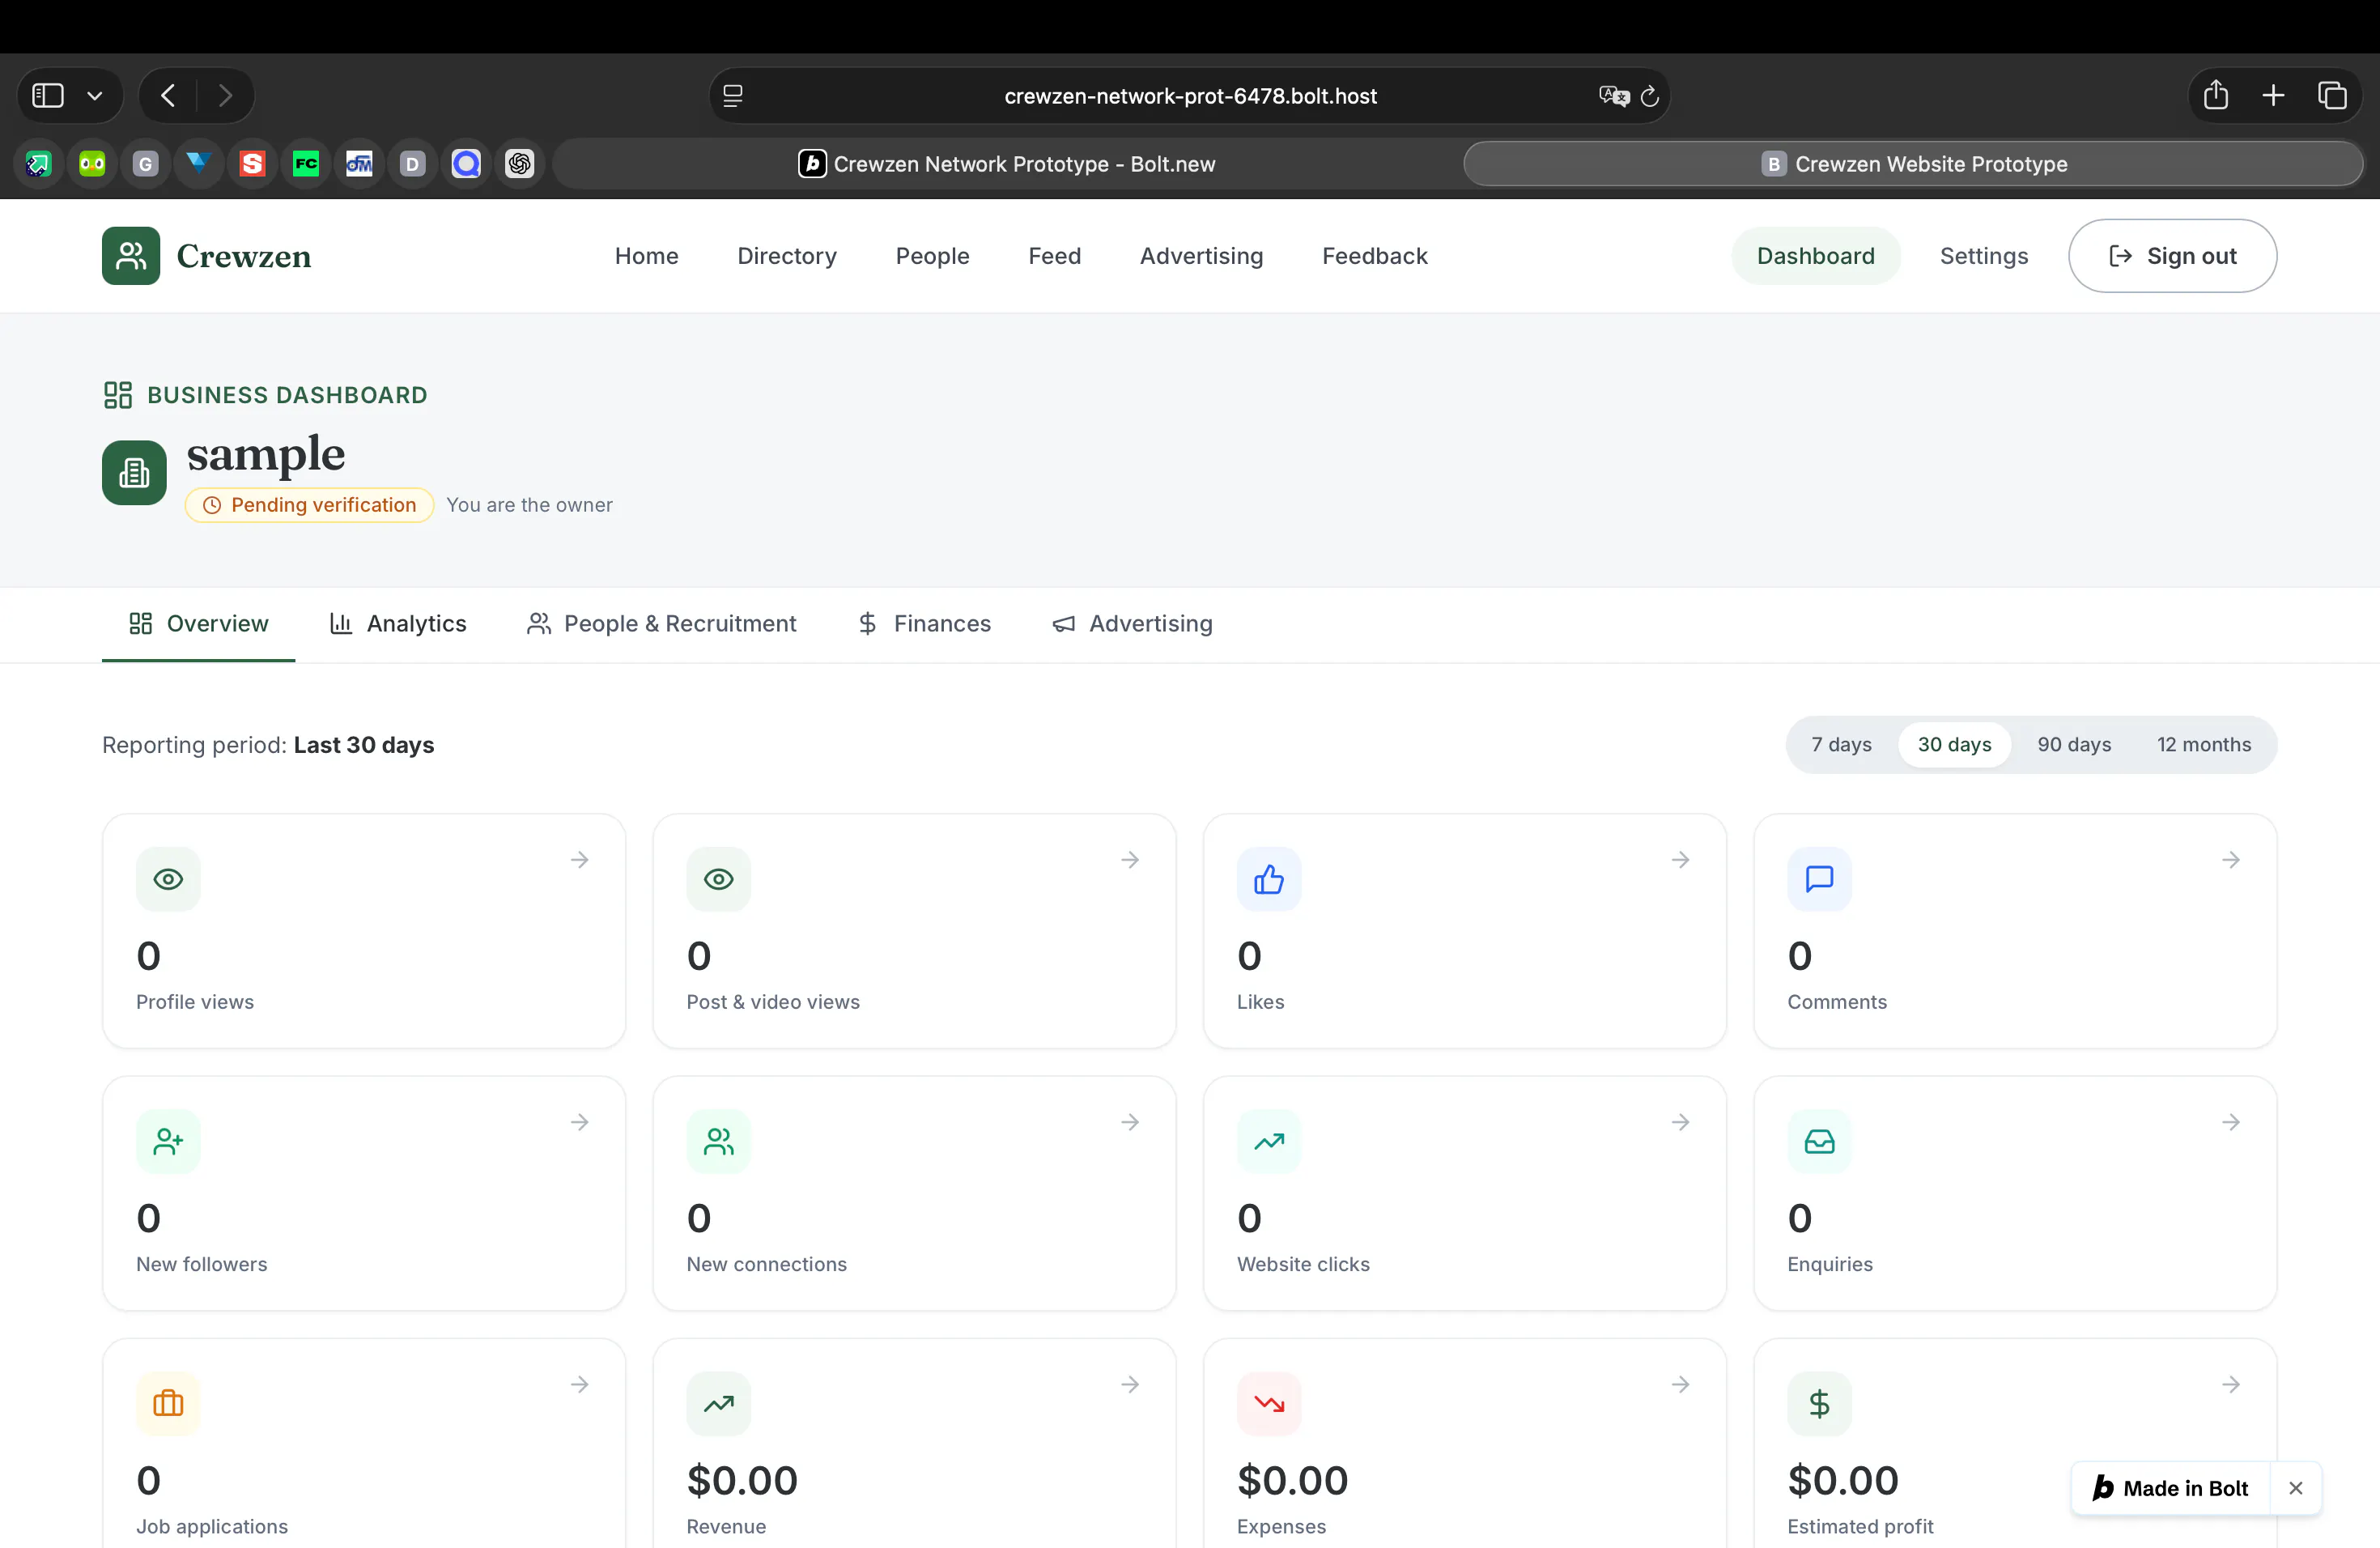
Task: Click the eye icon on Profile views card
Action: pos(168,879)
